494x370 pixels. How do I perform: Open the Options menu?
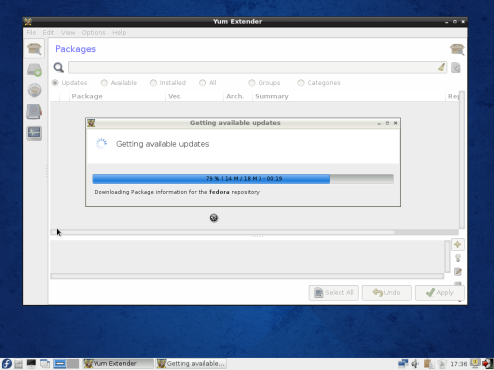coord(93,32)
